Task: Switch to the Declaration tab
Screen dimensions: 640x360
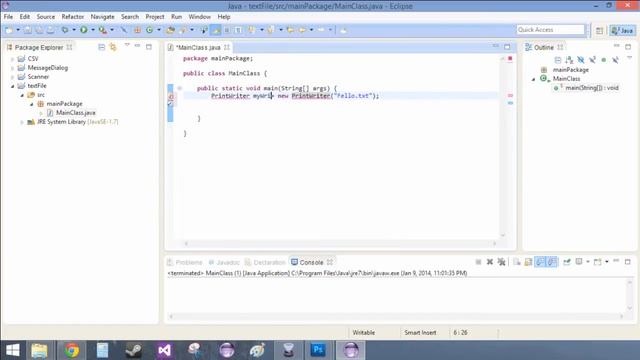Action: [x=265, y=262]
